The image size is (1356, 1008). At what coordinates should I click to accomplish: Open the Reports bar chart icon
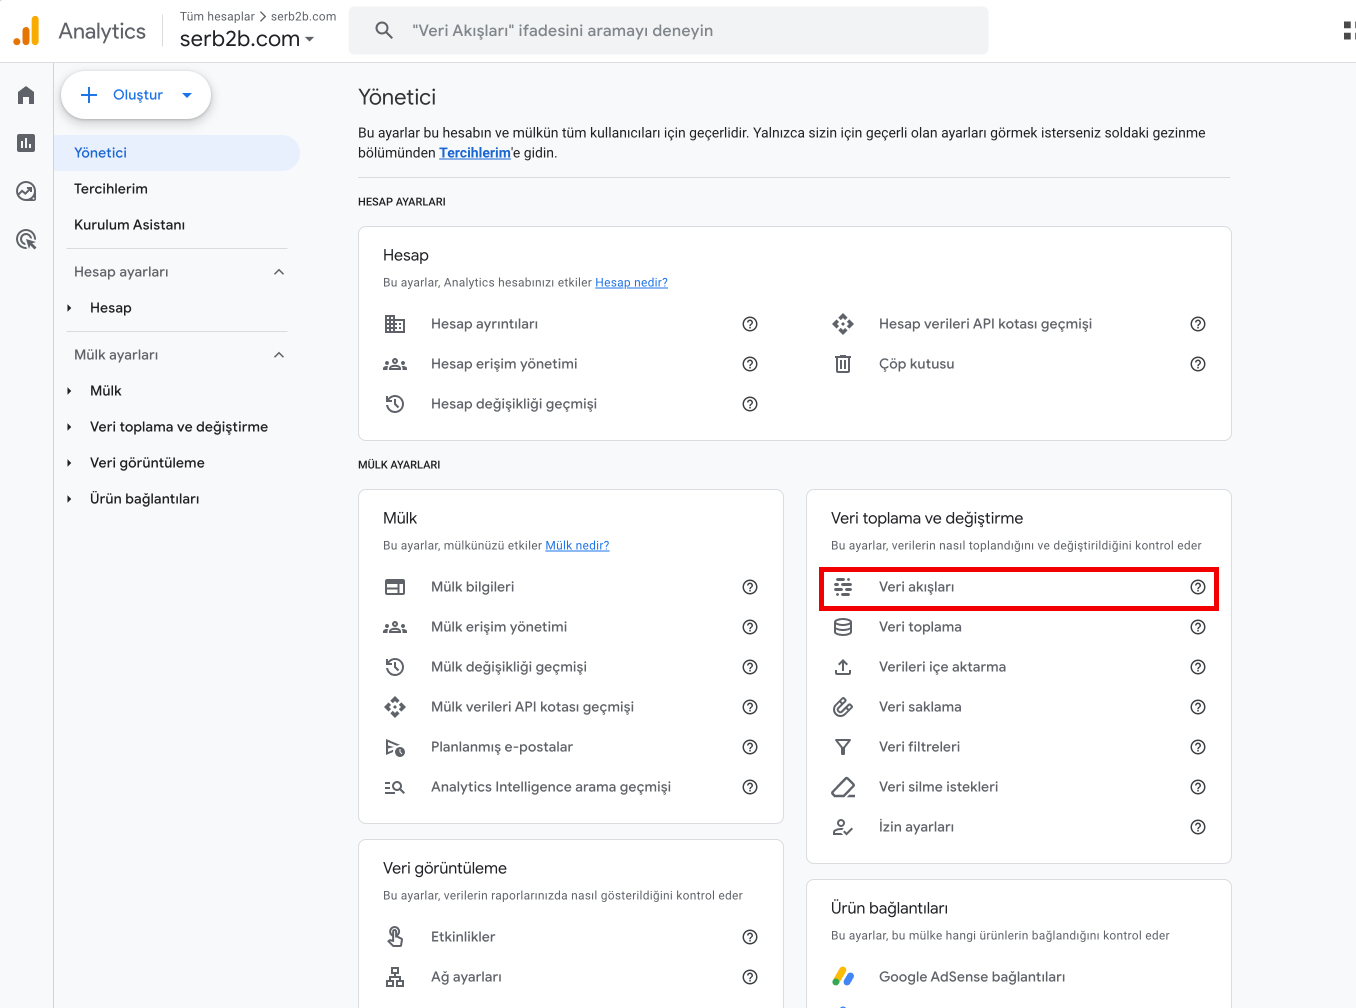point(26,143)
